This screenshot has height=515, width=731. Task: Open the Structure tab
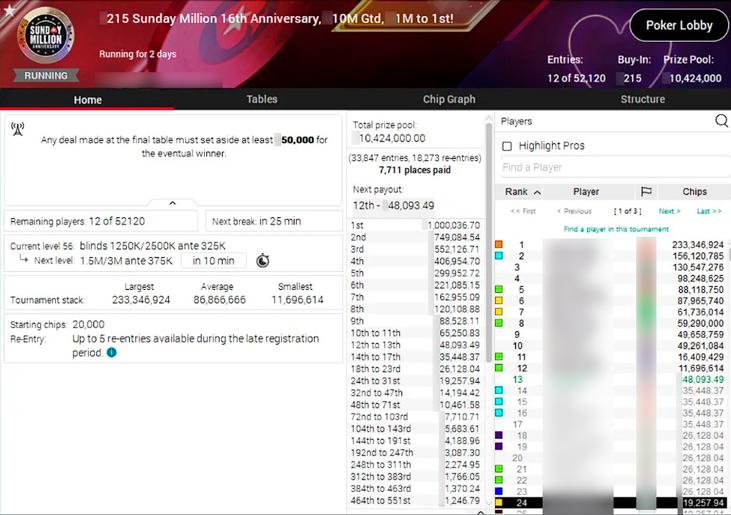(642, 99)
